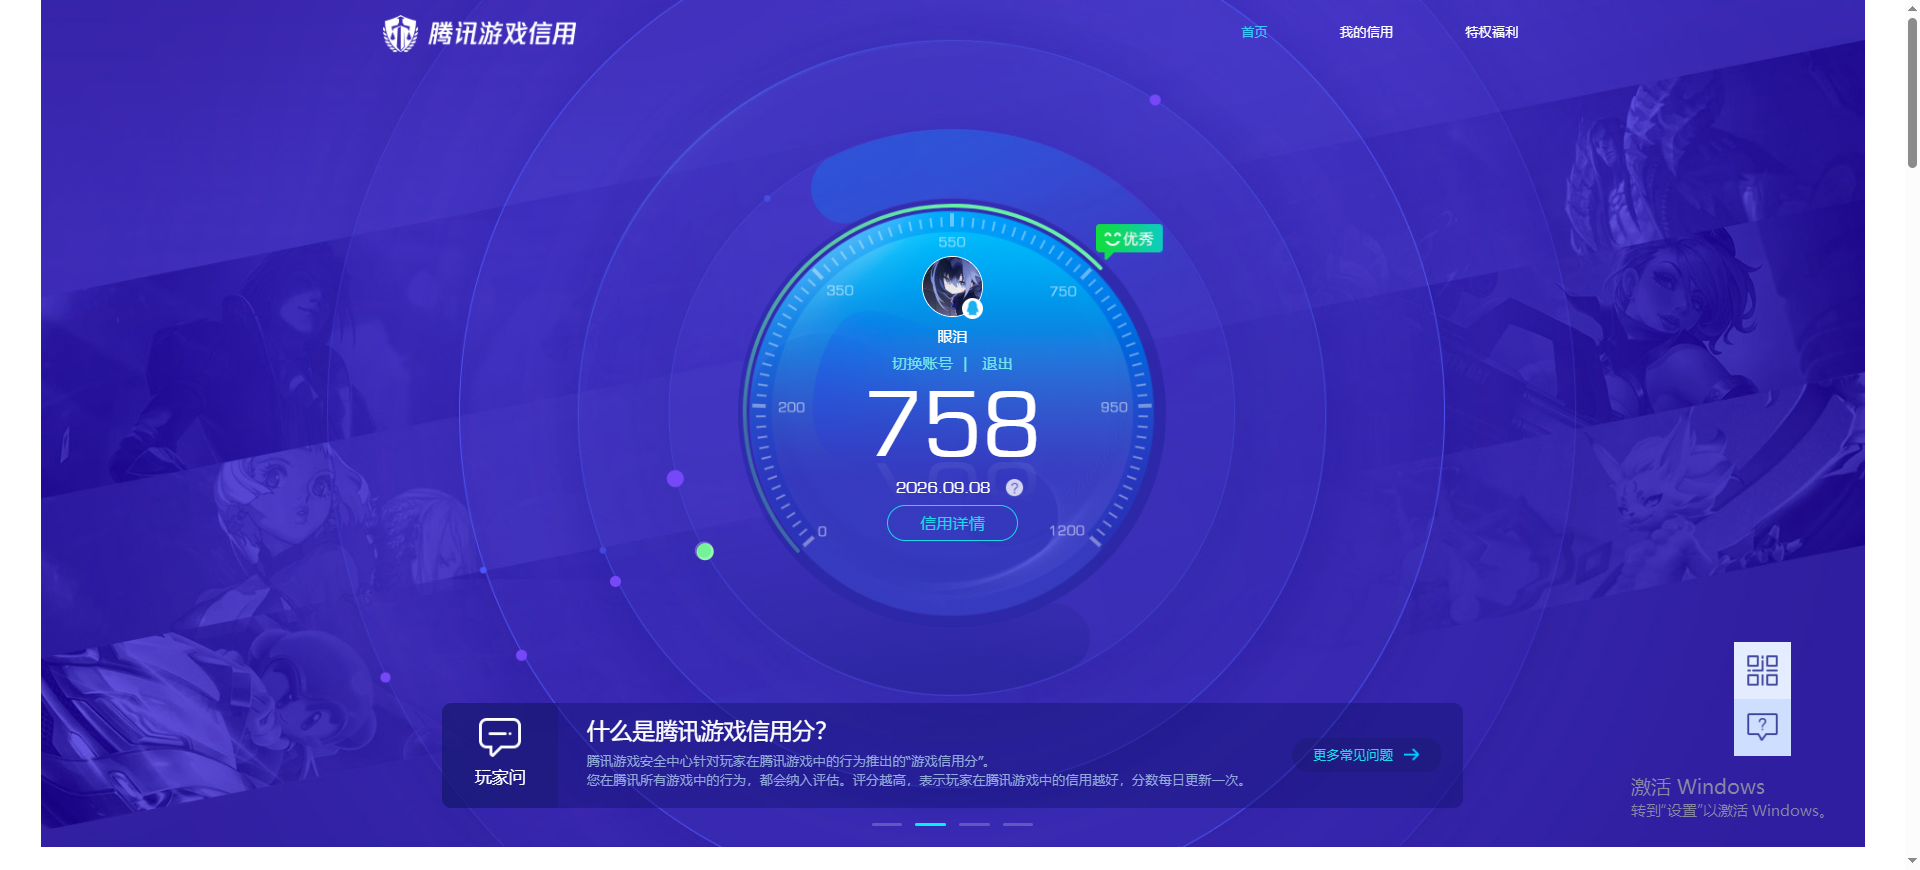This screenshot has width=1920, height=870.
Task: Open the 信用详情 button
Action: click(x=952, y=523)
